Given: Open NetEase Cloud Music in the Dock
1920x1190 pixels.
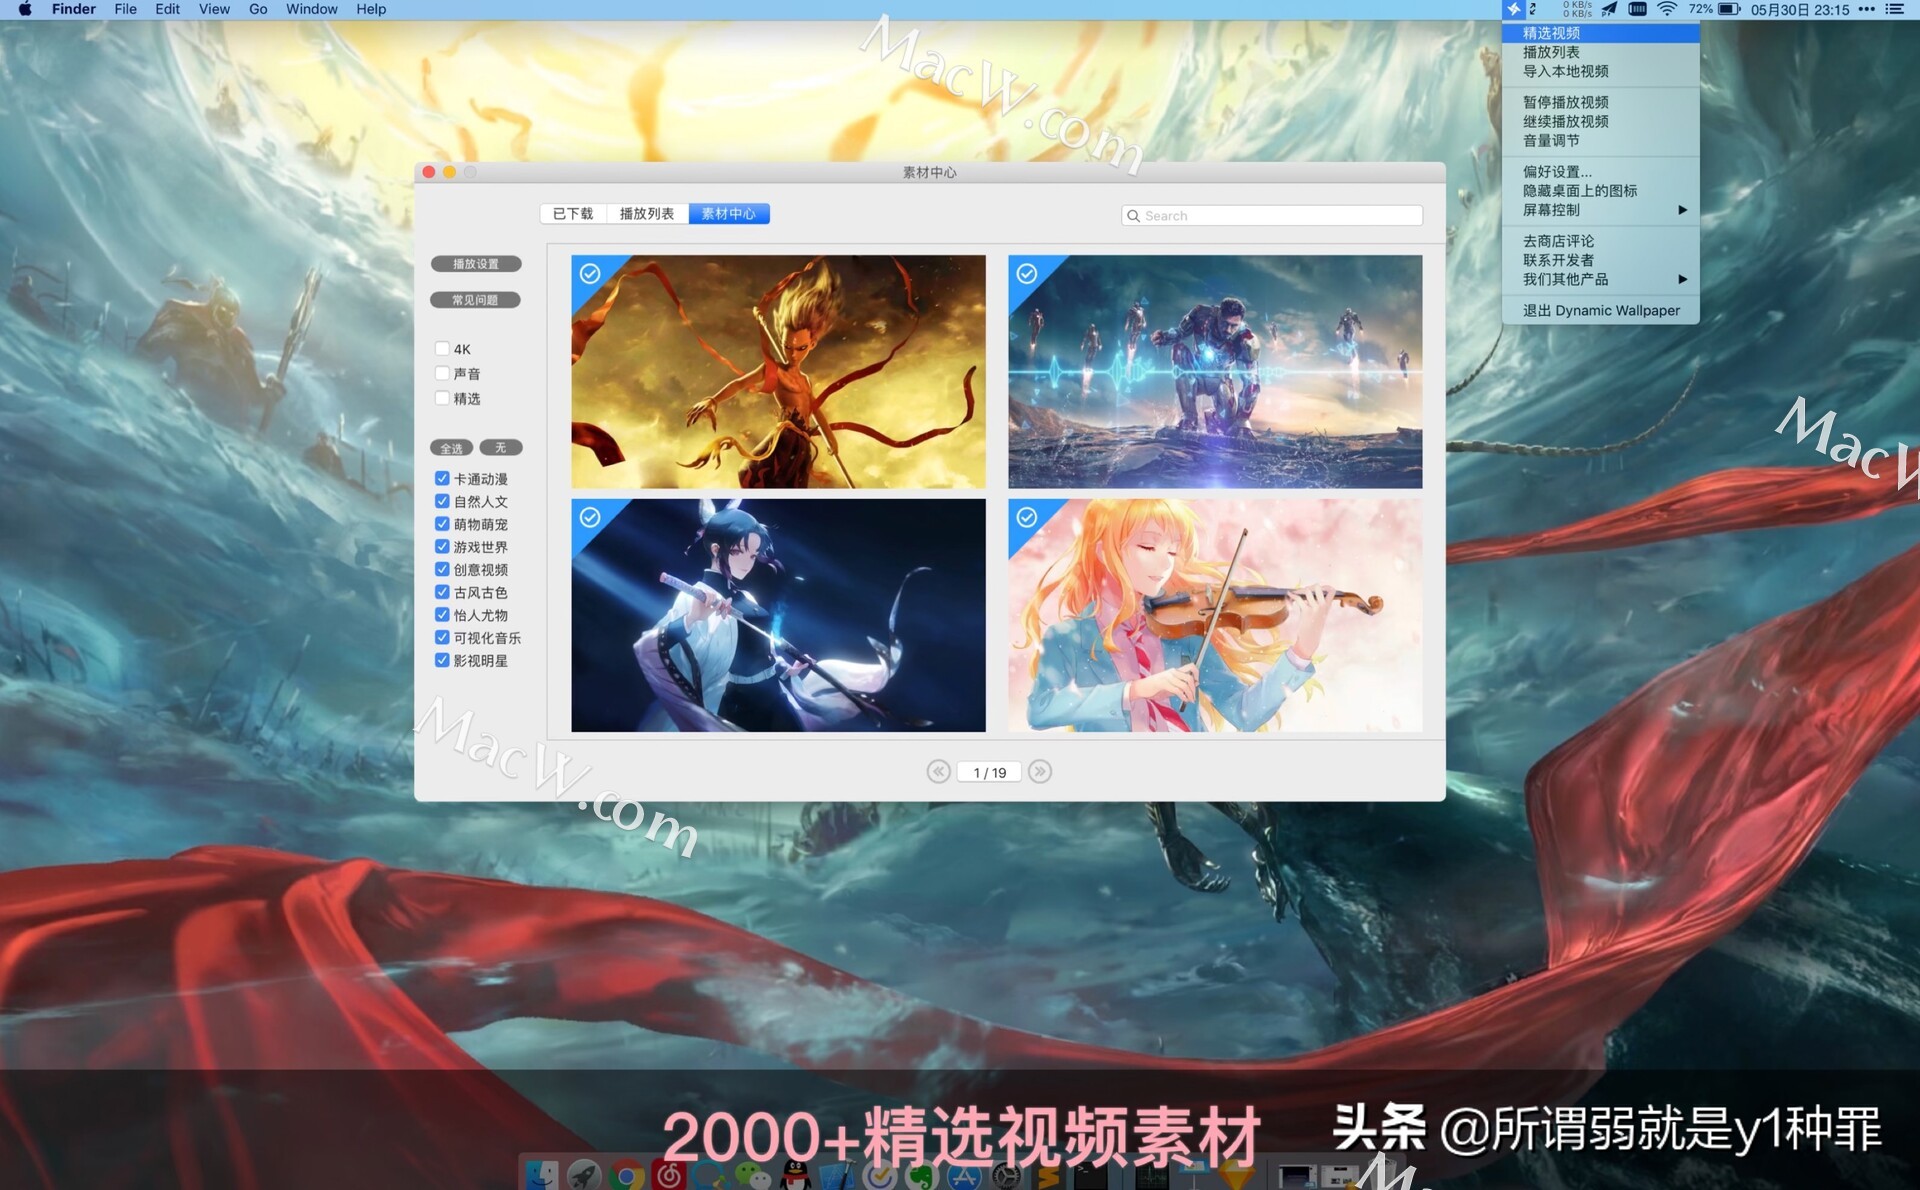Looking at the screenshot, I should [x=669, y=1175].
